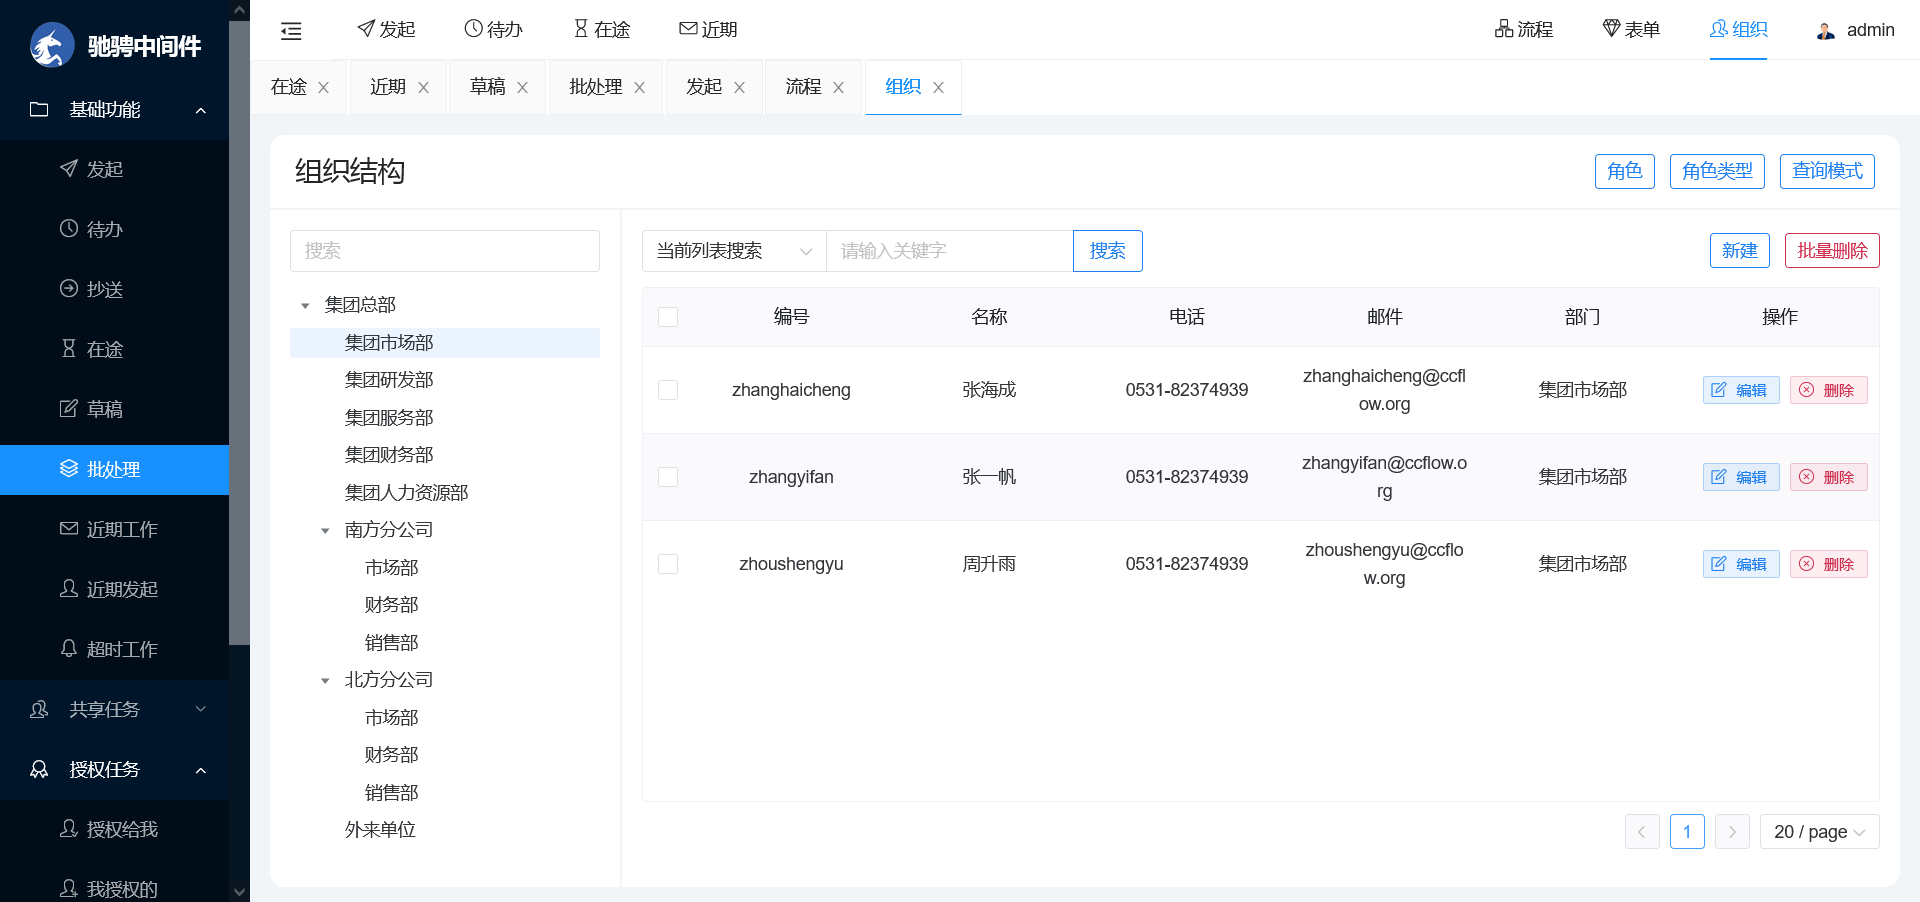The height and width of the screenshot is (902, 1920).
Task: Click the delete icon for zhoushengyu
Action: (x=1806, y=564)
